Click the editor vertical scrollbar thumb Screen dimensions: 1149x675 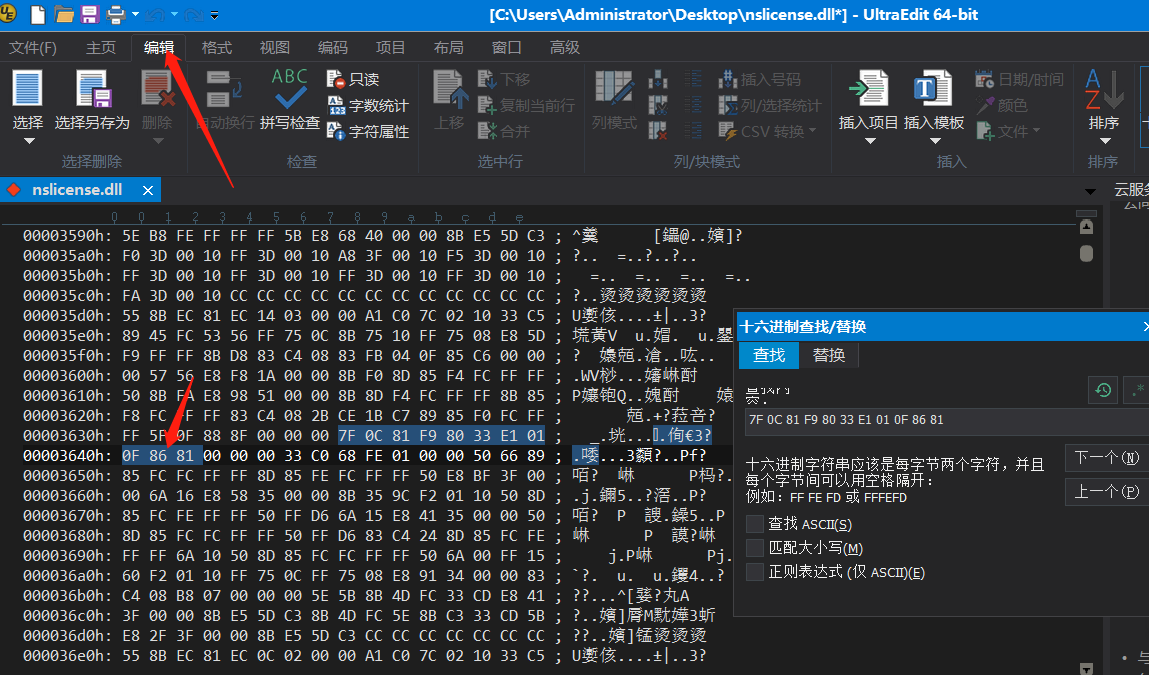1086,254
